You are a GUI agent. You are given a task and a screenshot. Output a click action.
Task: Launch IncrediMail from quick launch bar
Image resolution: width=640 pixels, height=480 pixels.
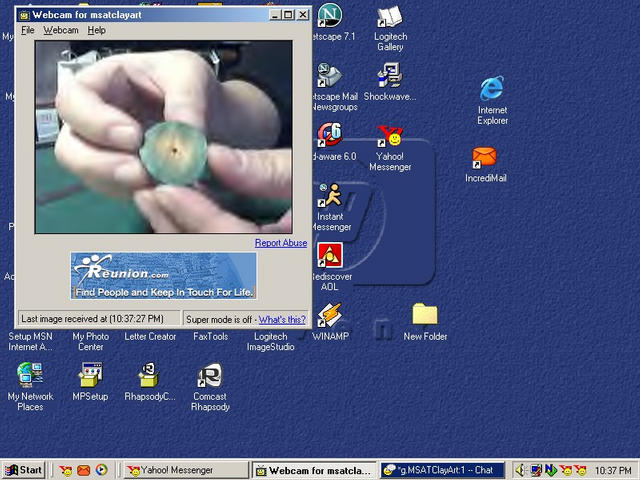pyautogui.click(x=84, y=470)
